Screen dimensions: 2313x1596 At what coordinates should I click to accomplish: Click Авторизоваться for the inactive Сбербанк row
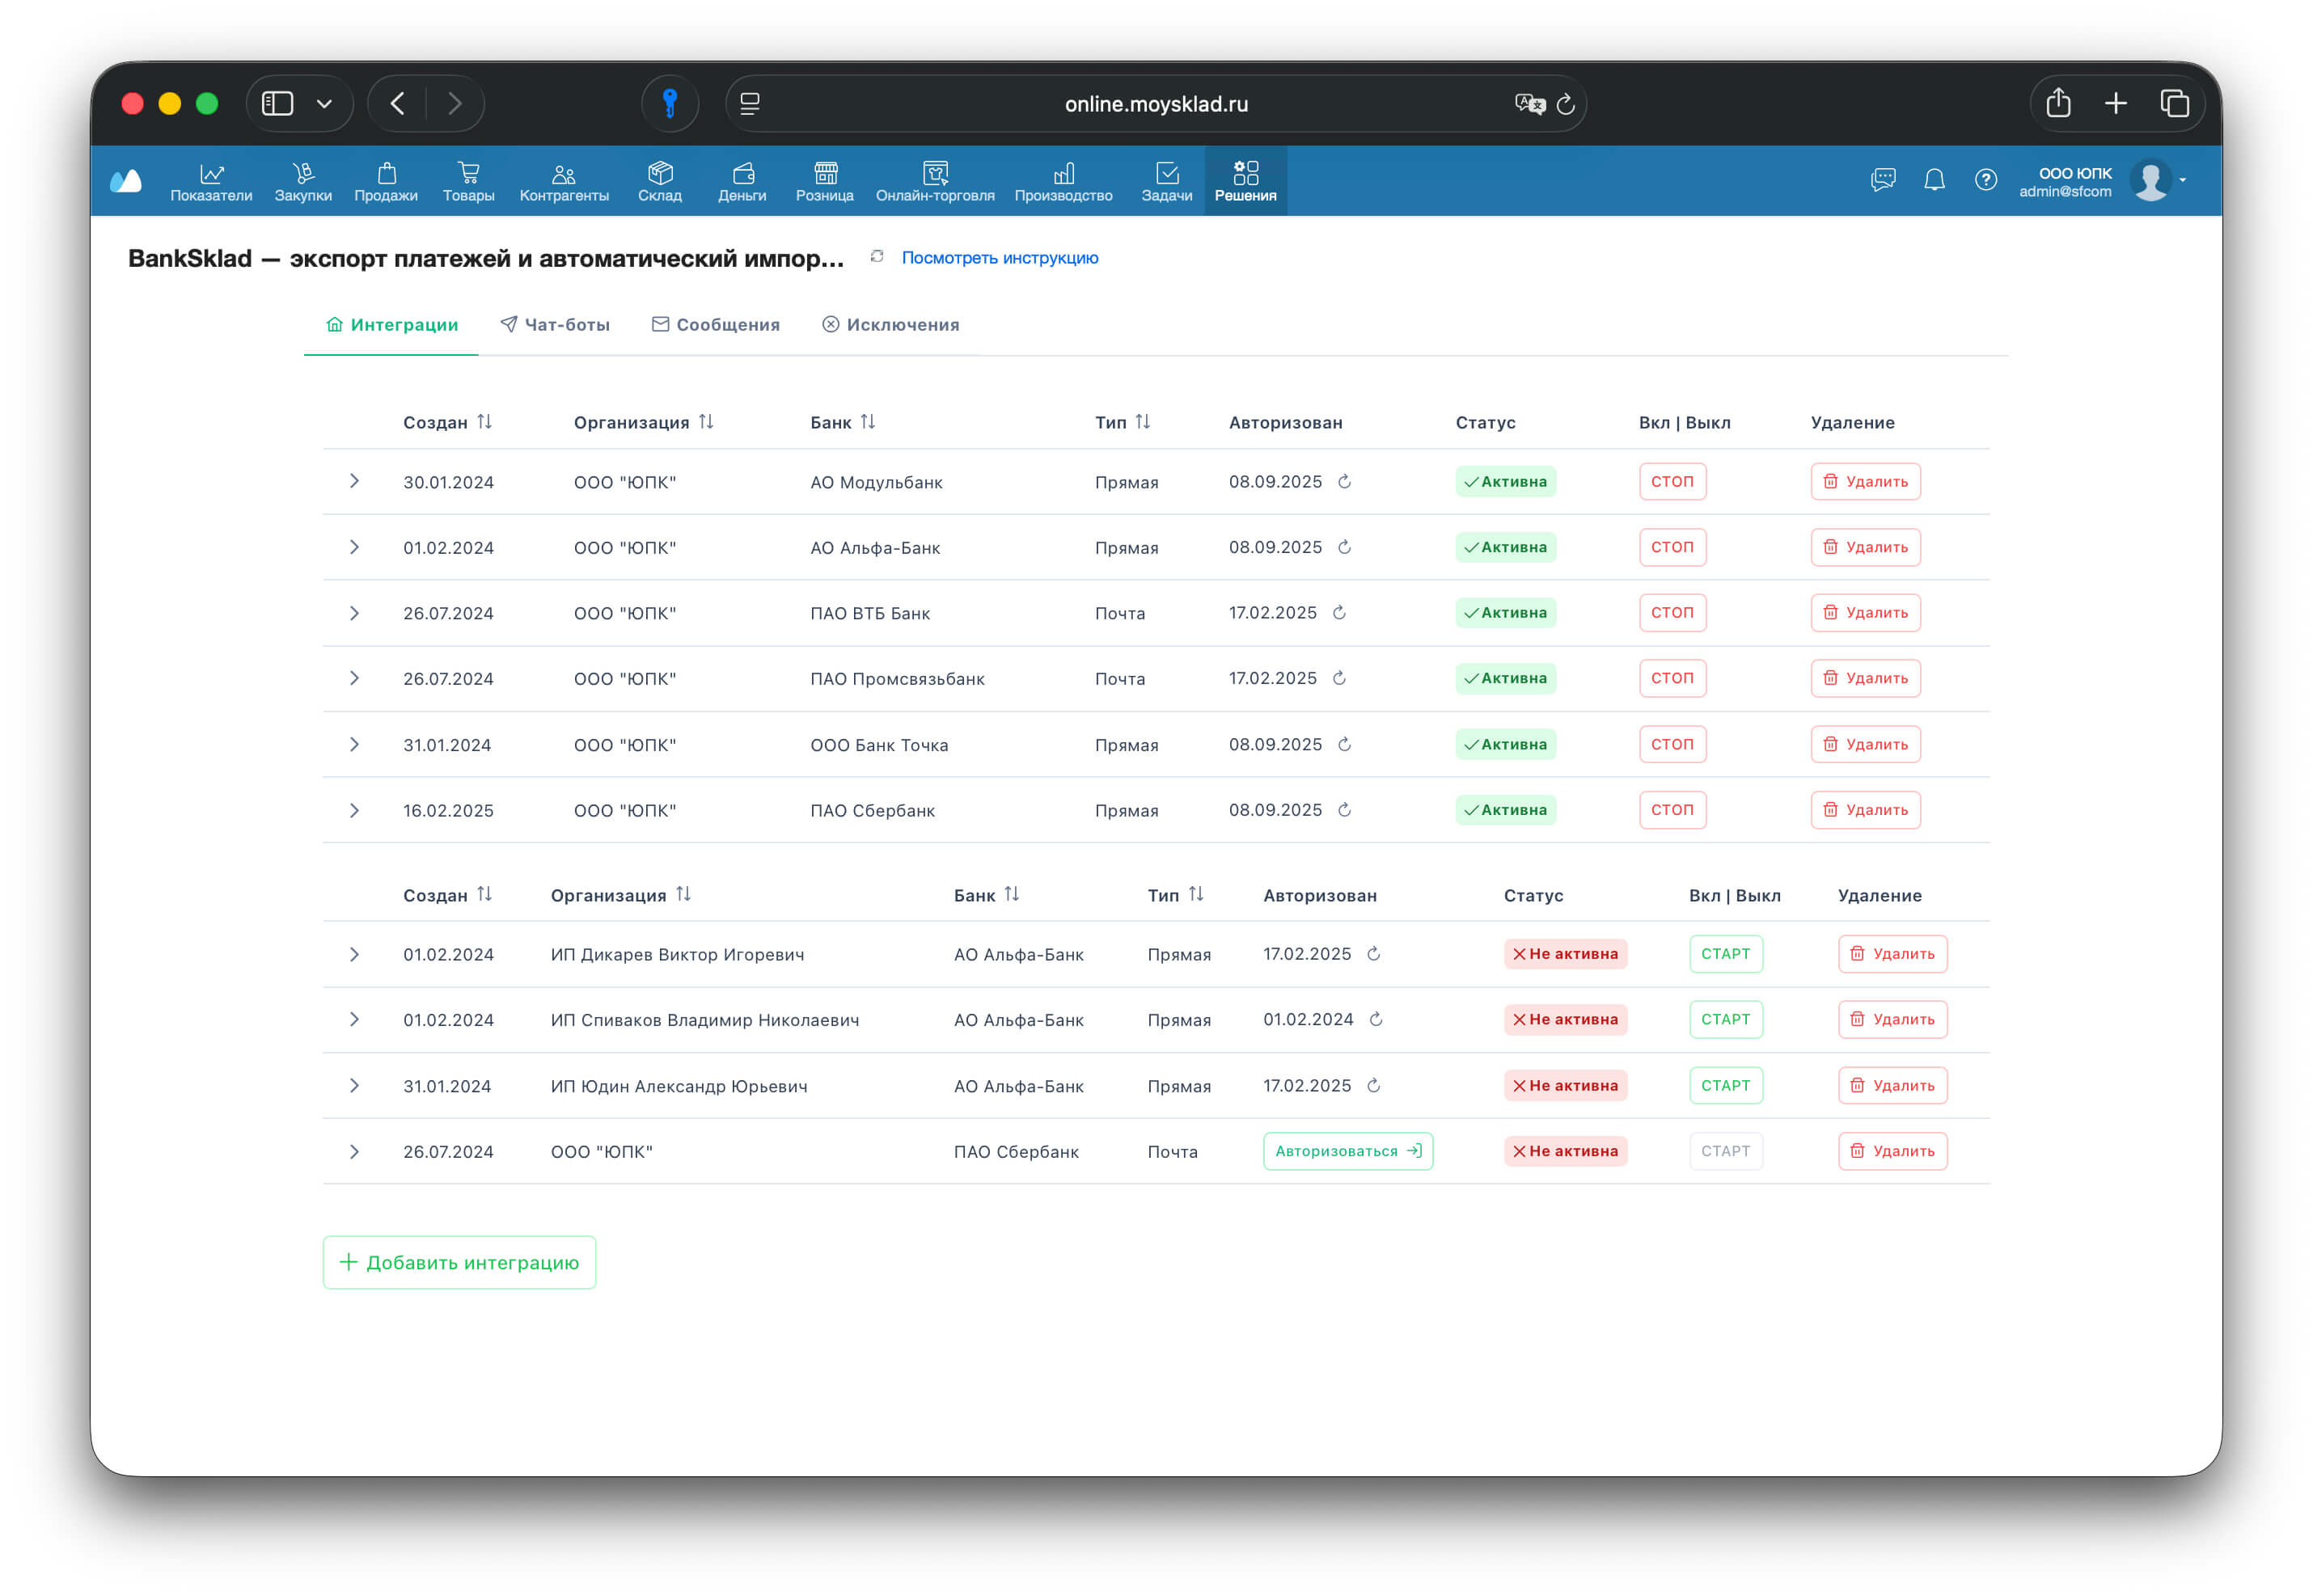[1348, 1152]
